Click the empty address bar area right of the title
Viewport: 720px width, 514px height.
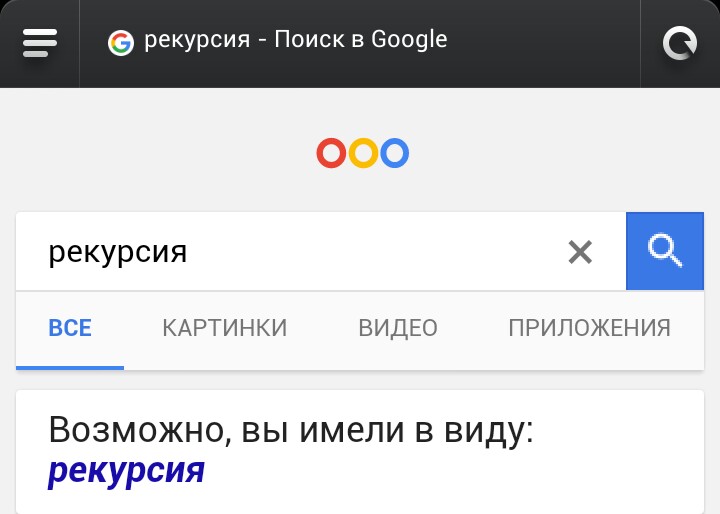[544, 43]
